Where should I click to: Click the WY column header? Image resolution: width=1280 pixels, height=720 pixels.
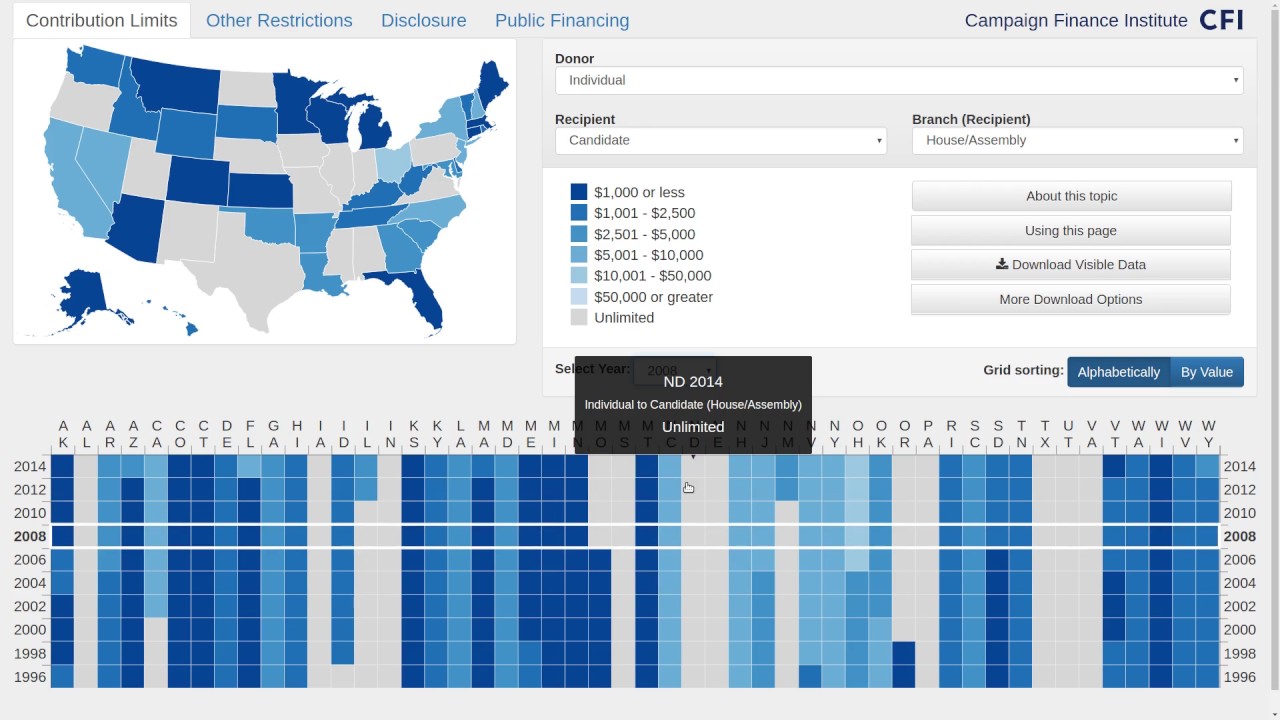point(1208,434)
